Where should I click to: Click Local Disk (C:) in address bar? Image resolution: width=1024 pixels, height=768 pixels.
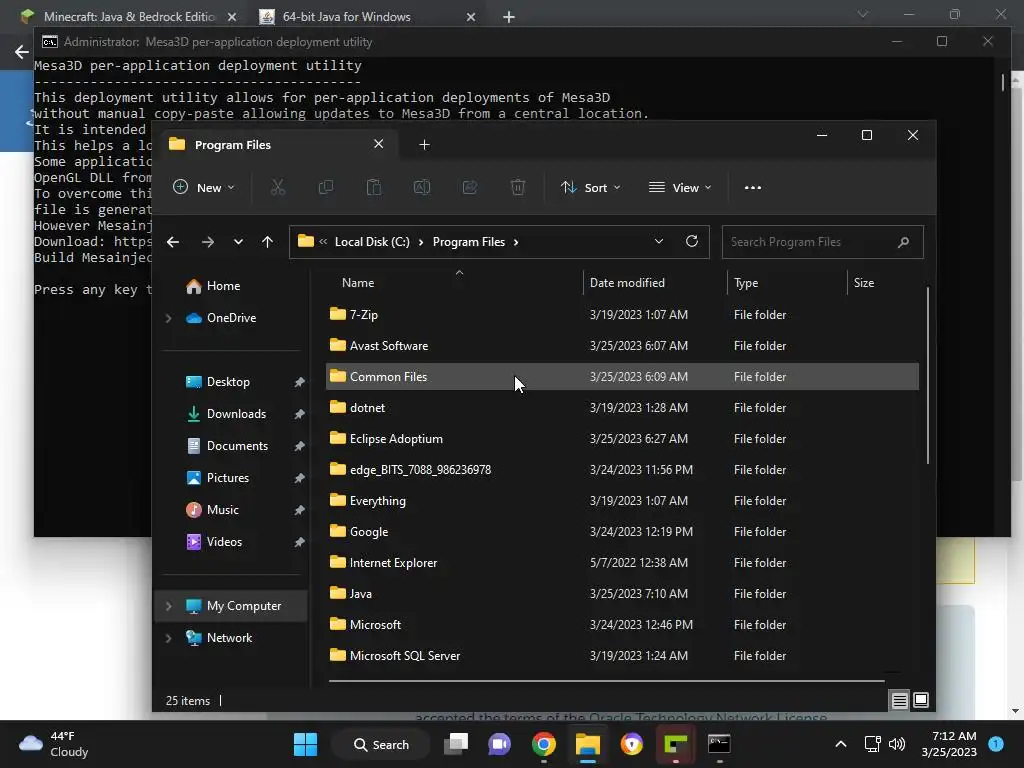pyautogui.click(x=372, y=242)
